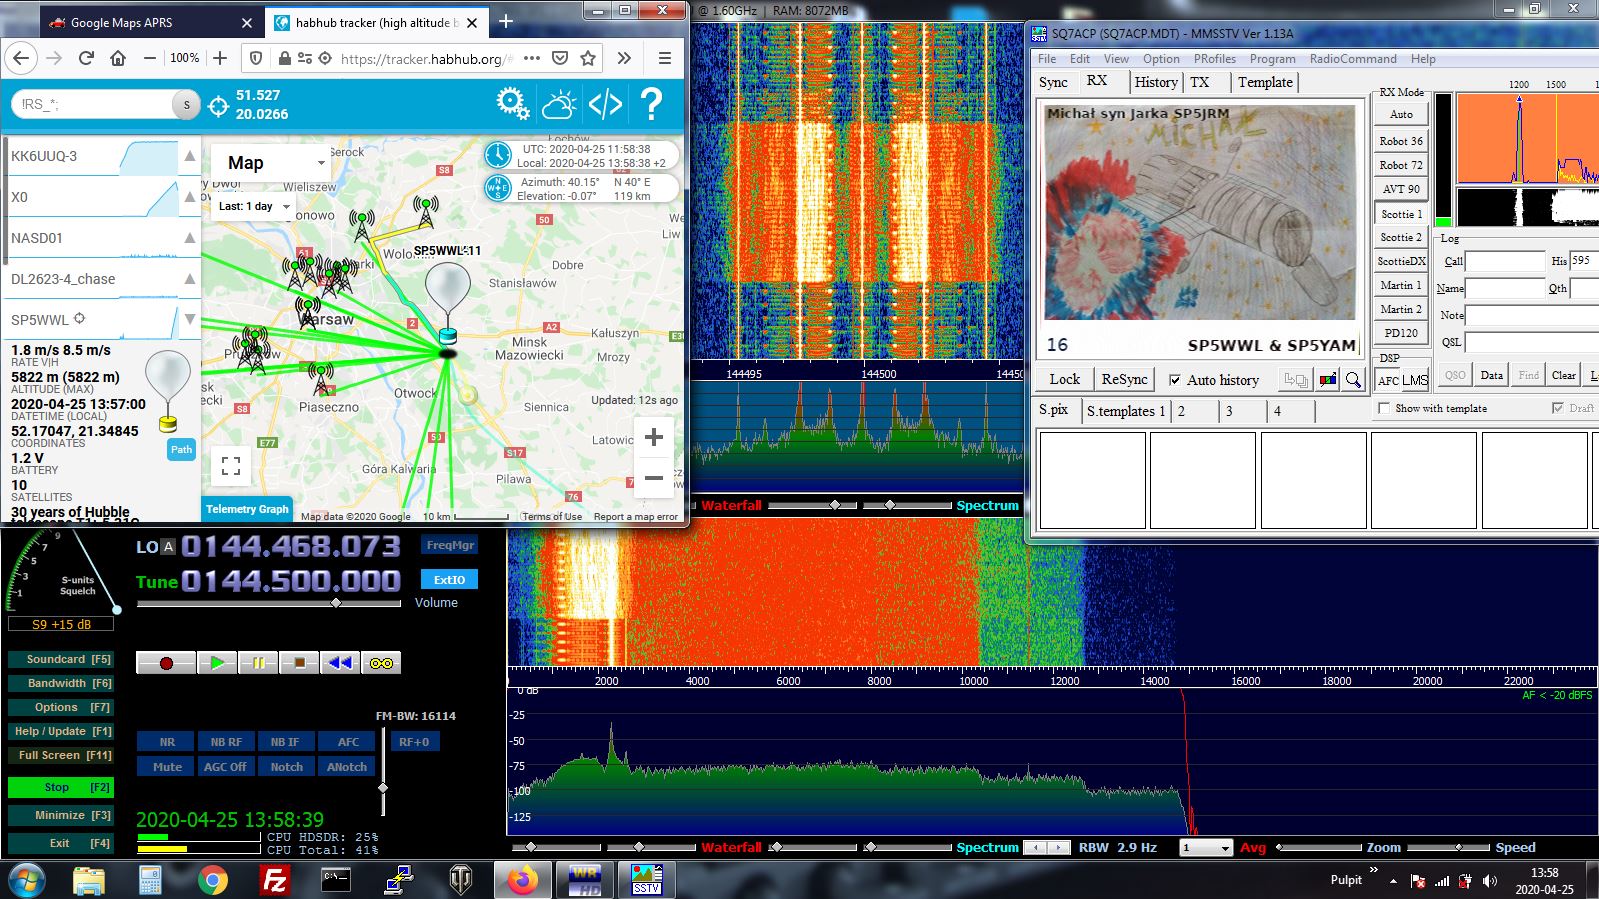Start playback with HDSDR green play button
Viewport: 1599px width, 899px height.
tap(217, 663)
